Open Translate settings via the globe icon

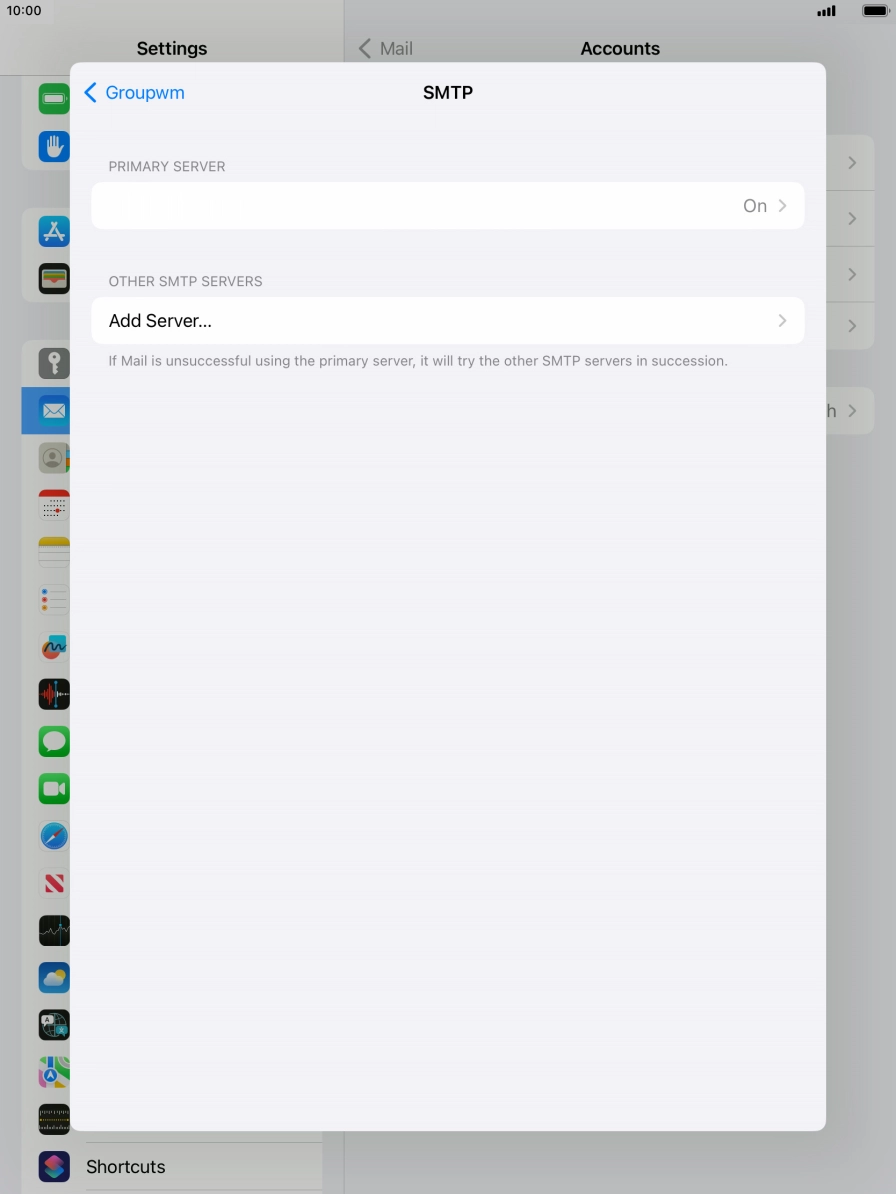pos(53,1024)
